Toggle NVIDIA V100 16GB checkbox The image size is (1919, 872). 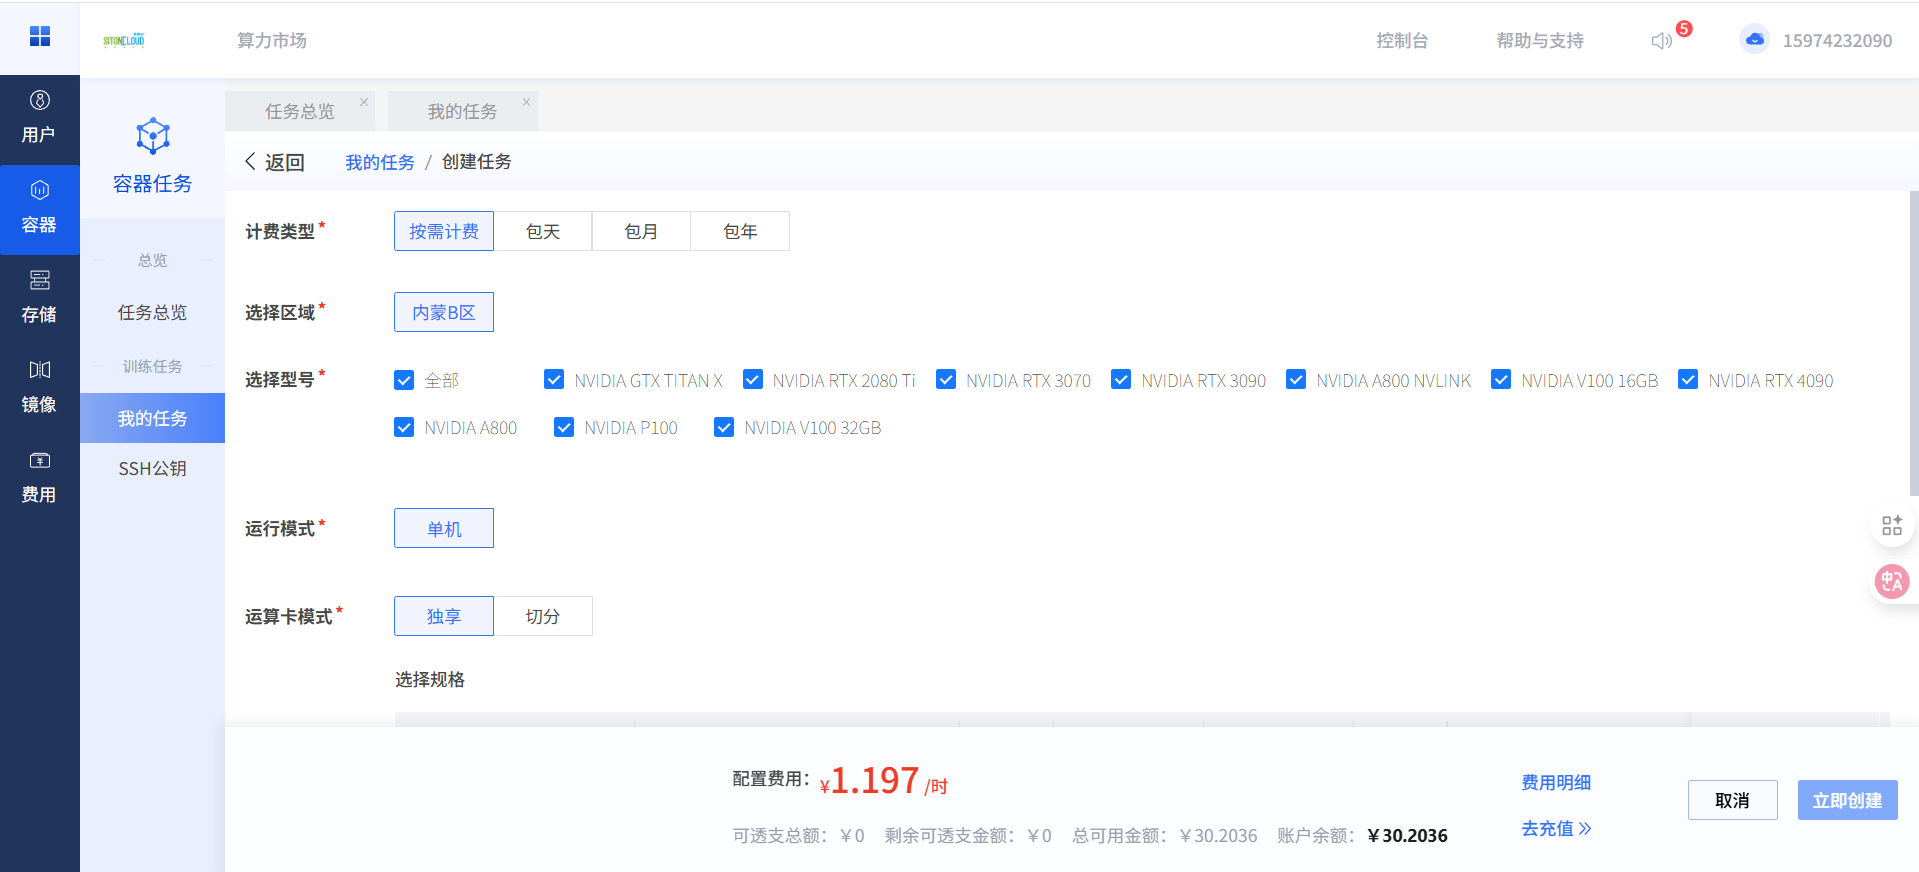pos(1501,380)
